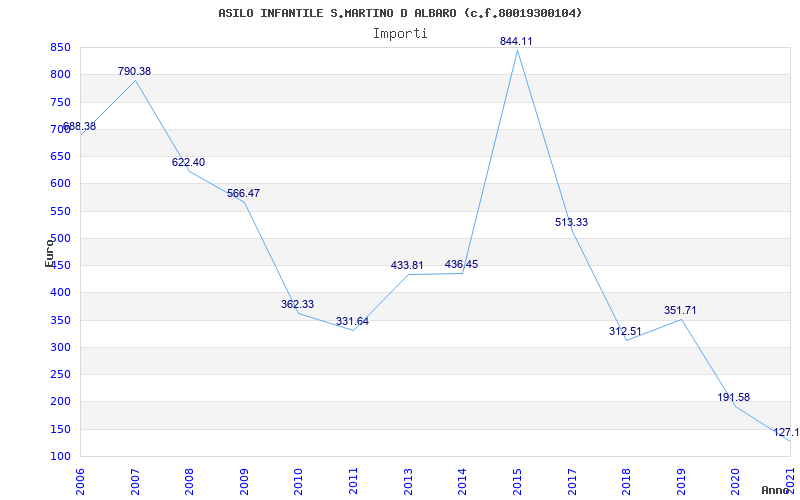
Task: Click the 362.33 data label
Action: coord(297,304)
